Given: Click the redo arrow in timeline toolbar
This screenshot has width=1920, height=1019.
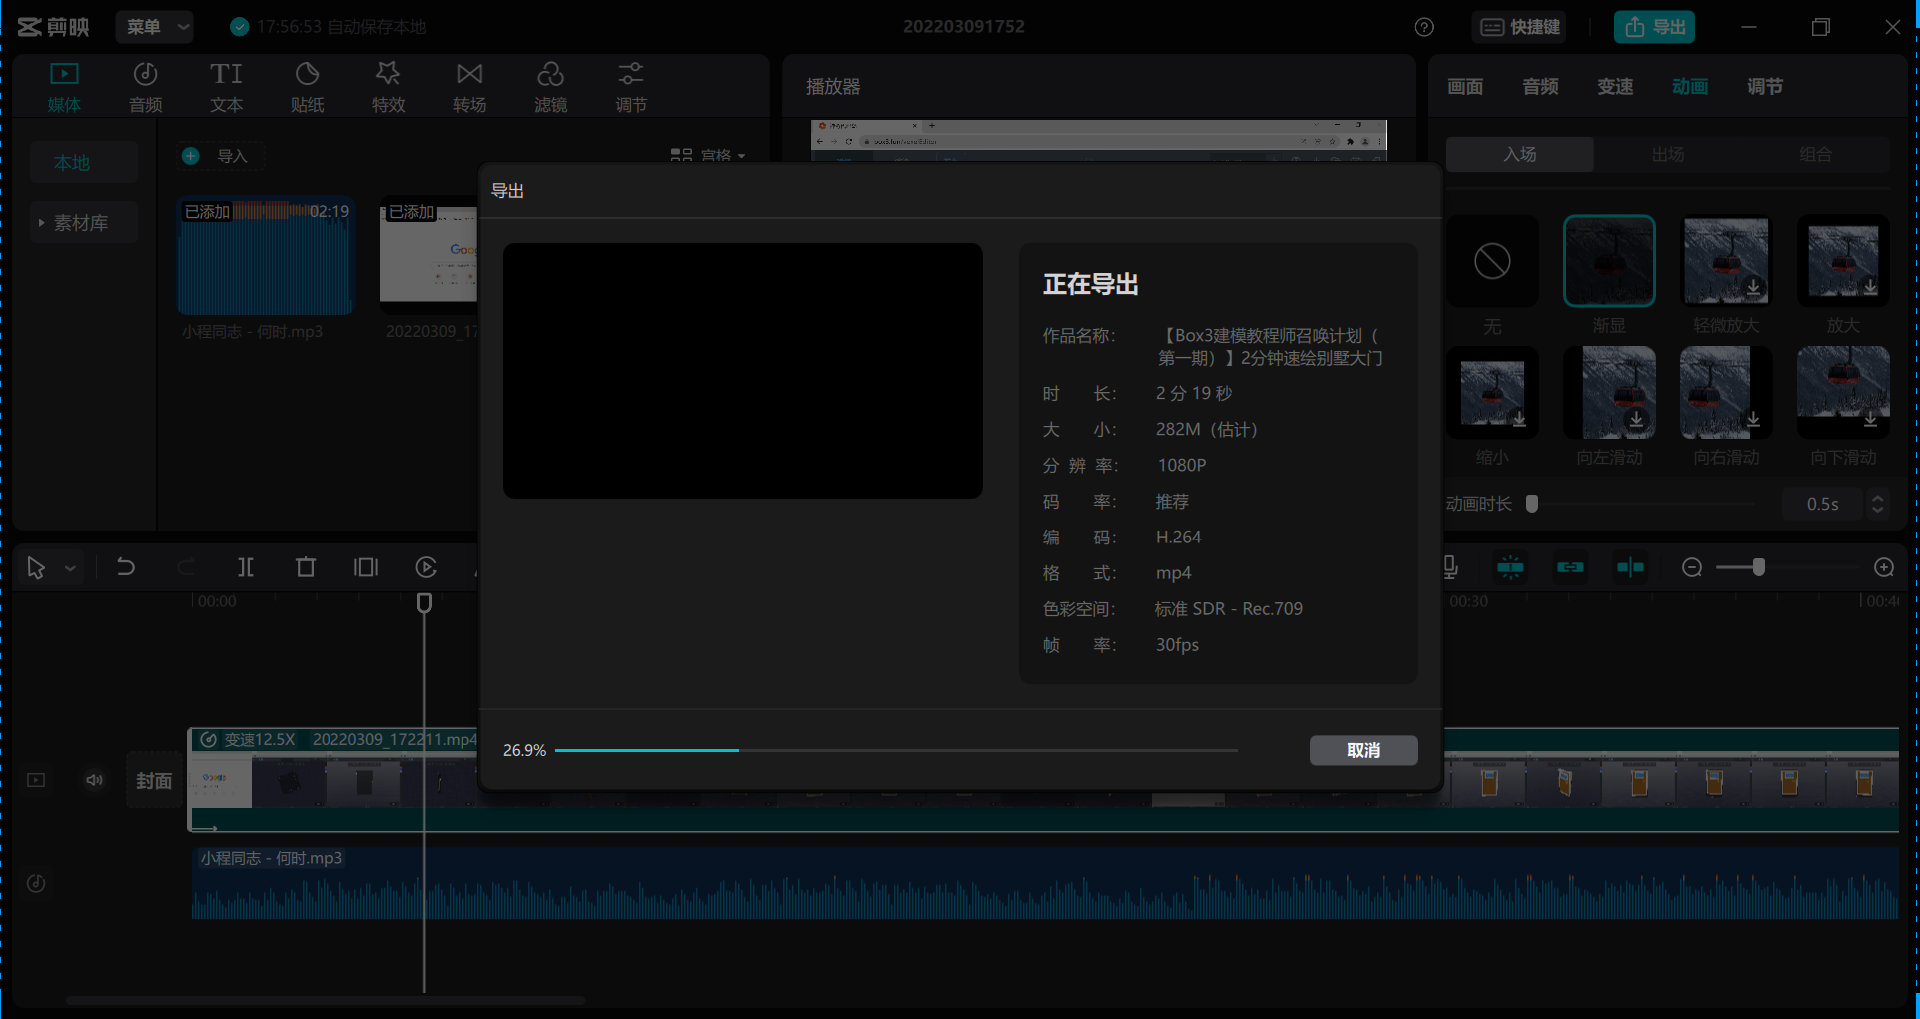Looking at the screenshot, I should [186, 567].
